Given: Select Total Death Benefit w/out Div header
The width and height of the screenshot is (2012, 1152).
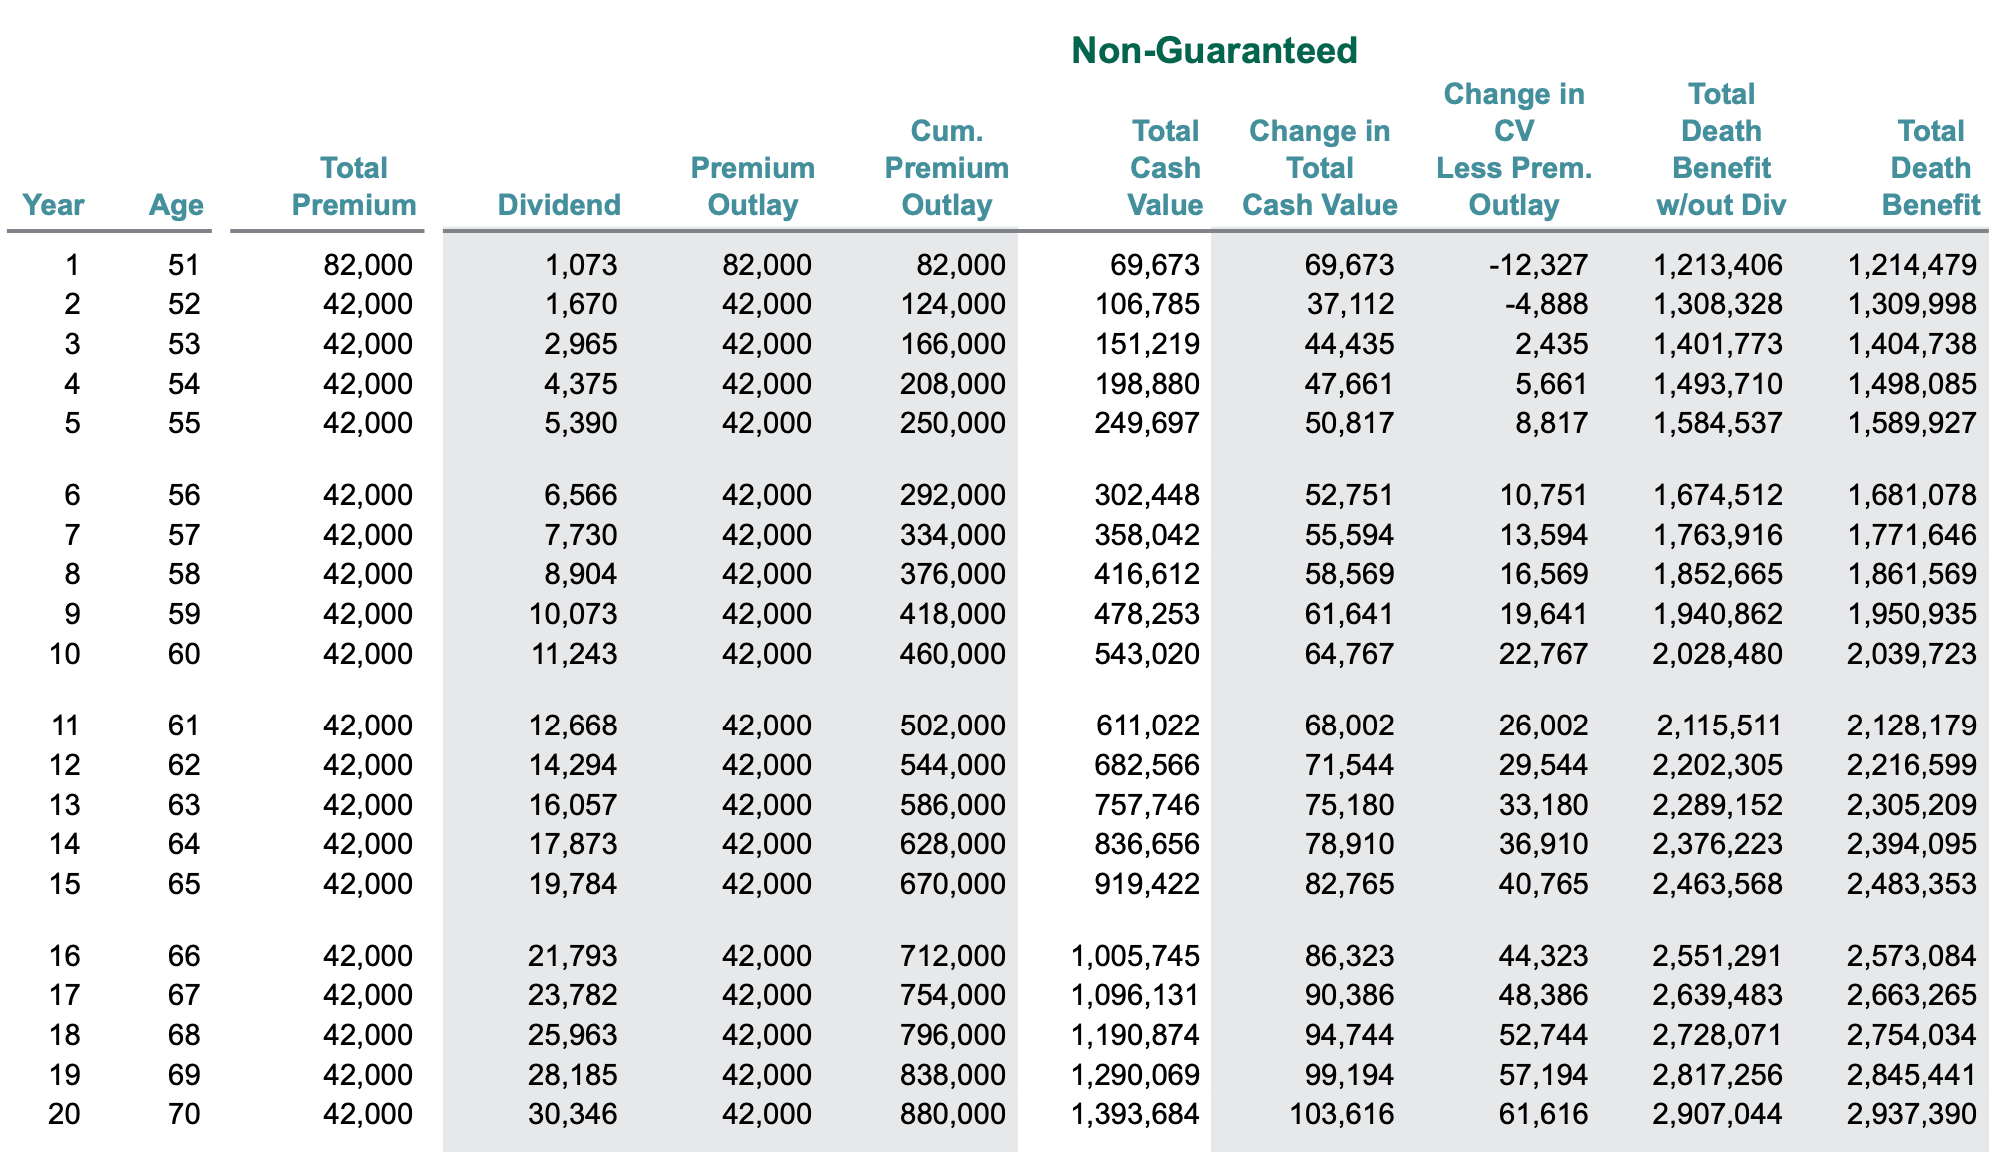Looking at the screenshot, I should (1721, 149).
